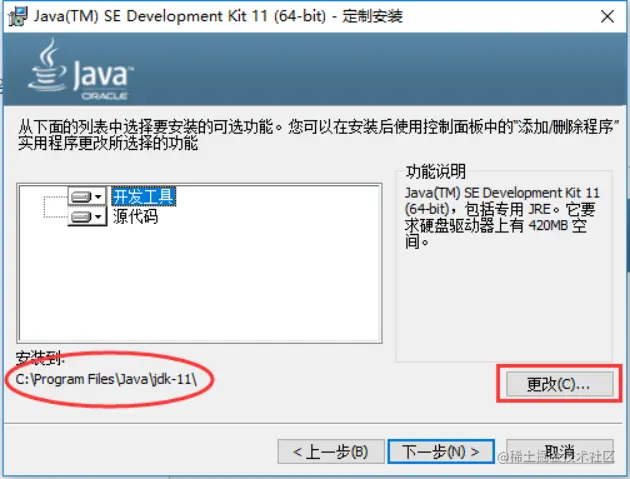The height and width of the screenshot is (479, 630).
Task: Click the install path C:\Program Files\Java\jdk-11\
Action: [106, 379]
